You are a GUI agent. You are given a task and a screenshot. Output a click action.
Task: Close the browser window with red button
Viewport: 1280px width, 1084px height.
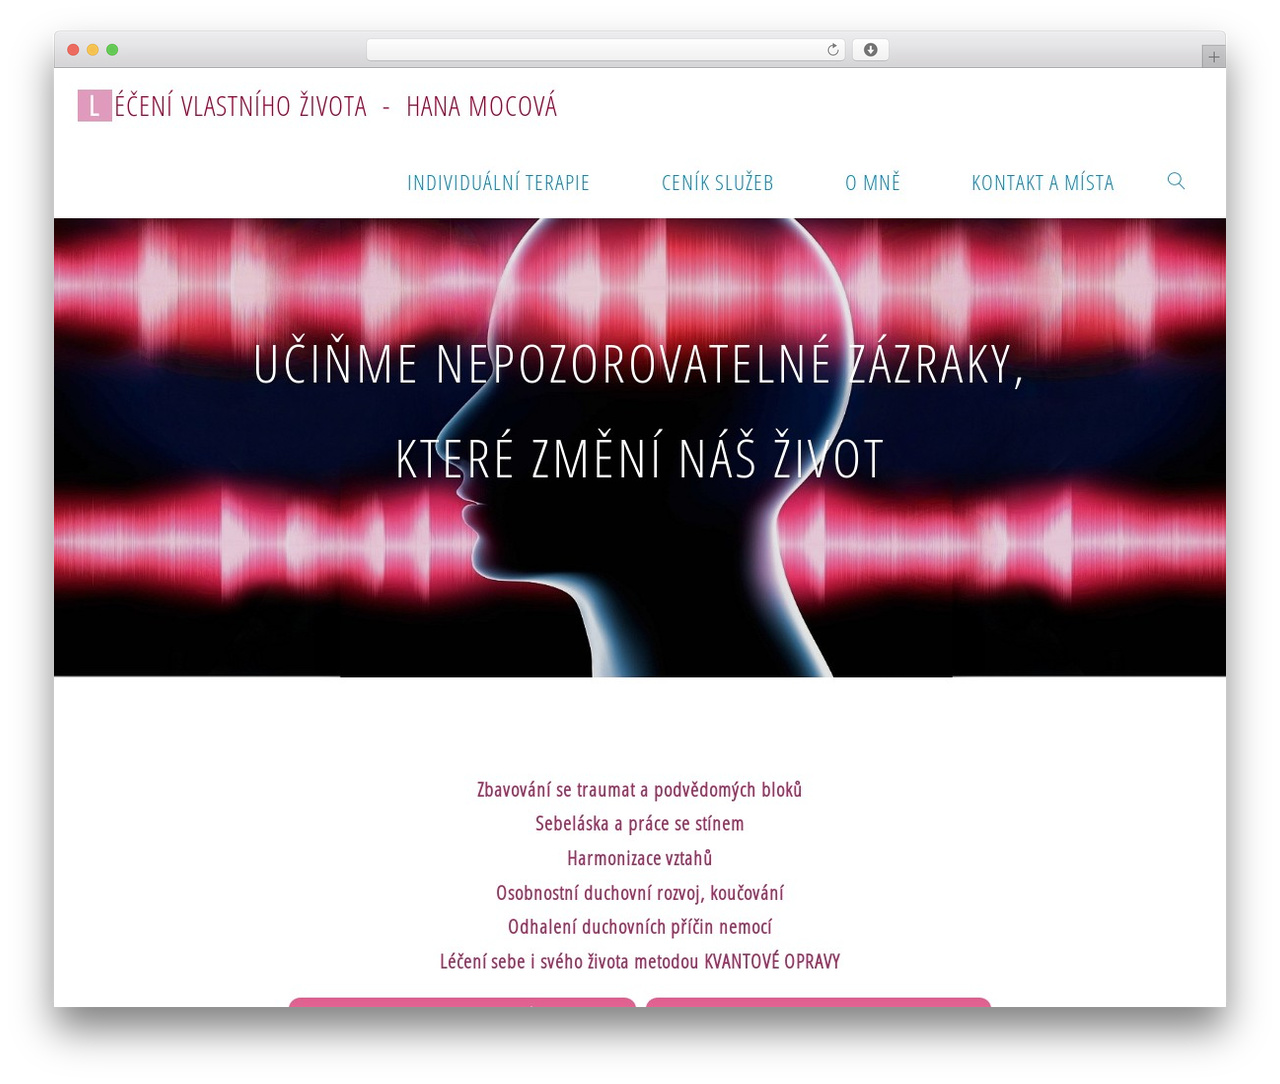tap(73, 50)
